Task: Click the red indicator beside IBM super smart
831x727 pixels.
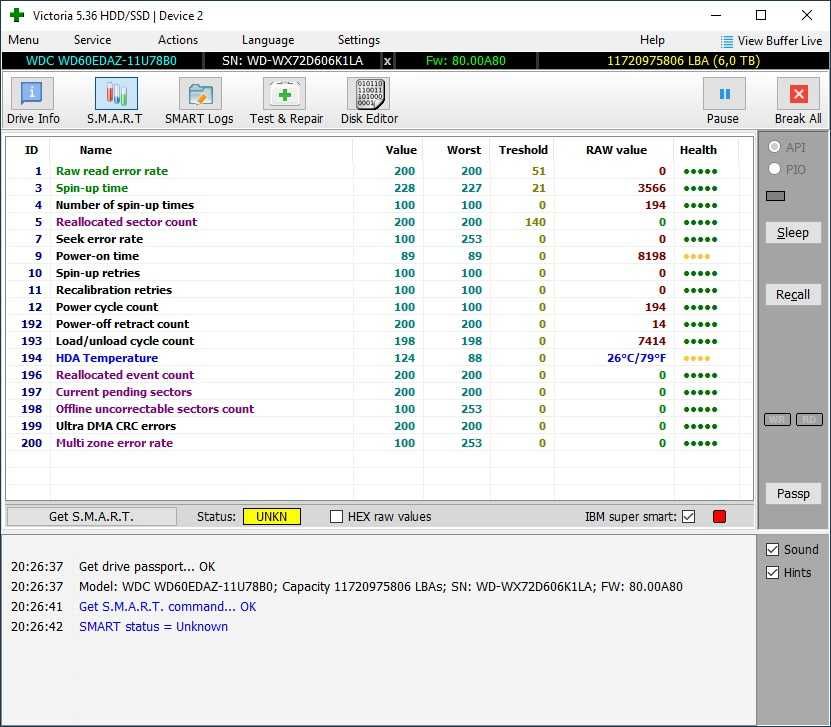Action: tap(719, 516)
